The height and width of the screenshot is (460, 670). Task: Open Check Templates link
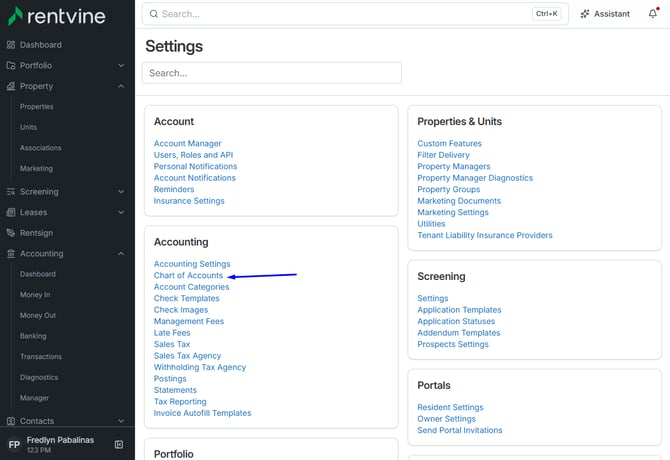(187, 299)
